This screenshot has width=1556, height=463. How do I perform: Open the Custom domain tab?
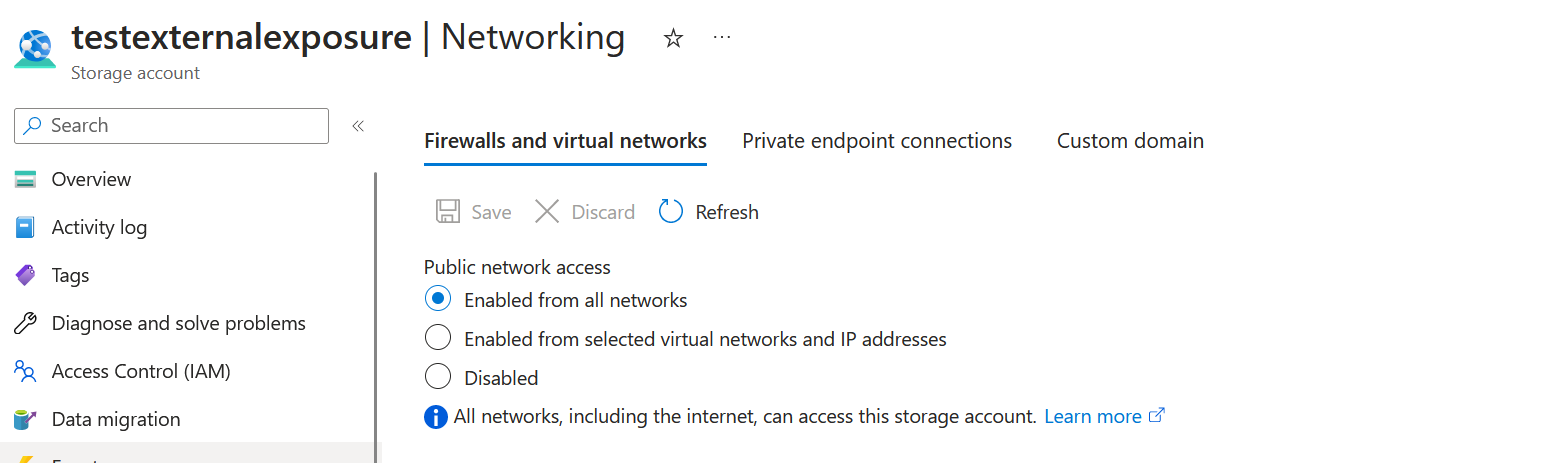coord(1130,141)
